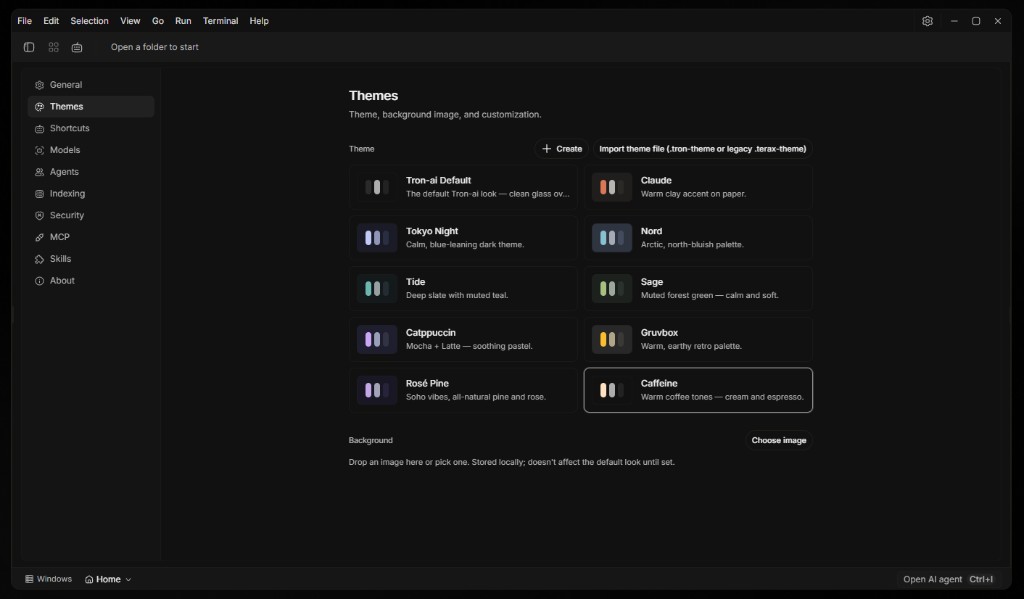Click the Models icon in sidebar
This screenshot has height=599, width=1024.
pyautogui.click(x=39, y=150)
